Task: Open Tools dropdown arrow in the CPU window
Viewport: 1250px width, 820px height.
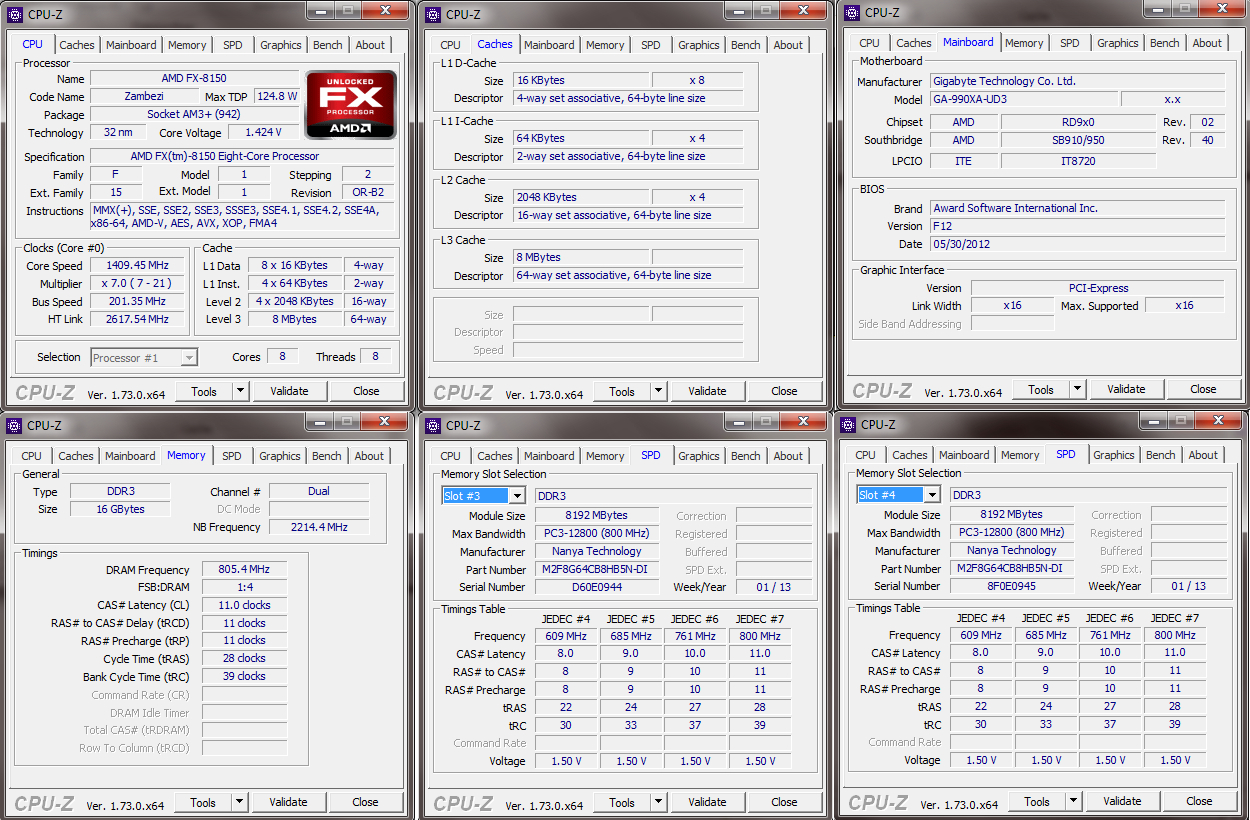Action: tap(240, 391)
